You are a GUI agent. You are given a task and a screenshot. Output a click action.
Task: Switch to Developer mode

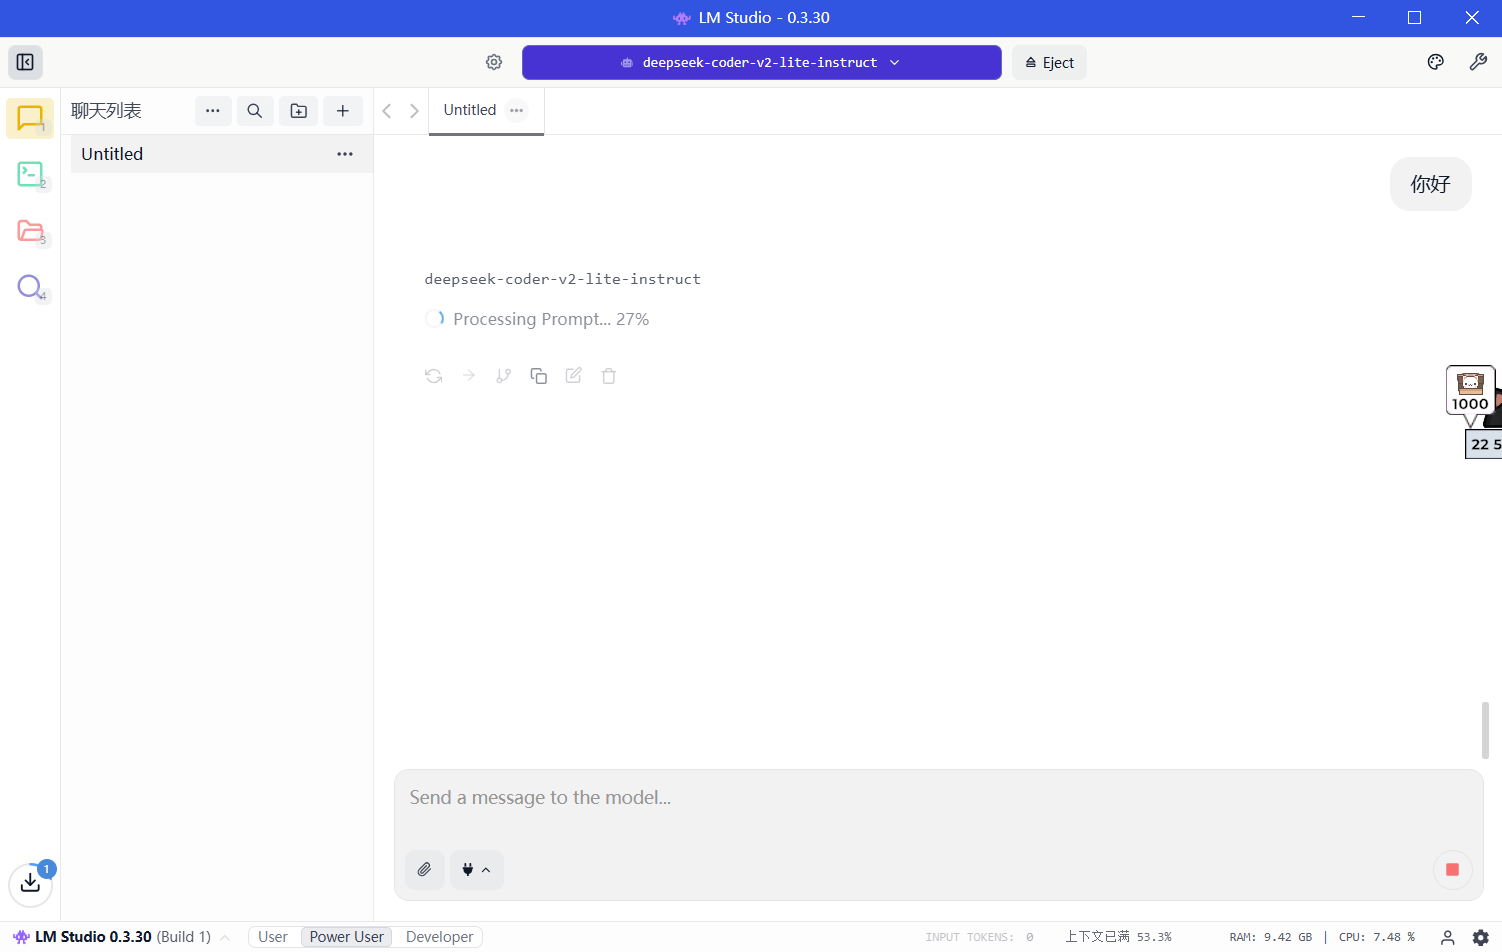[439, 937]
